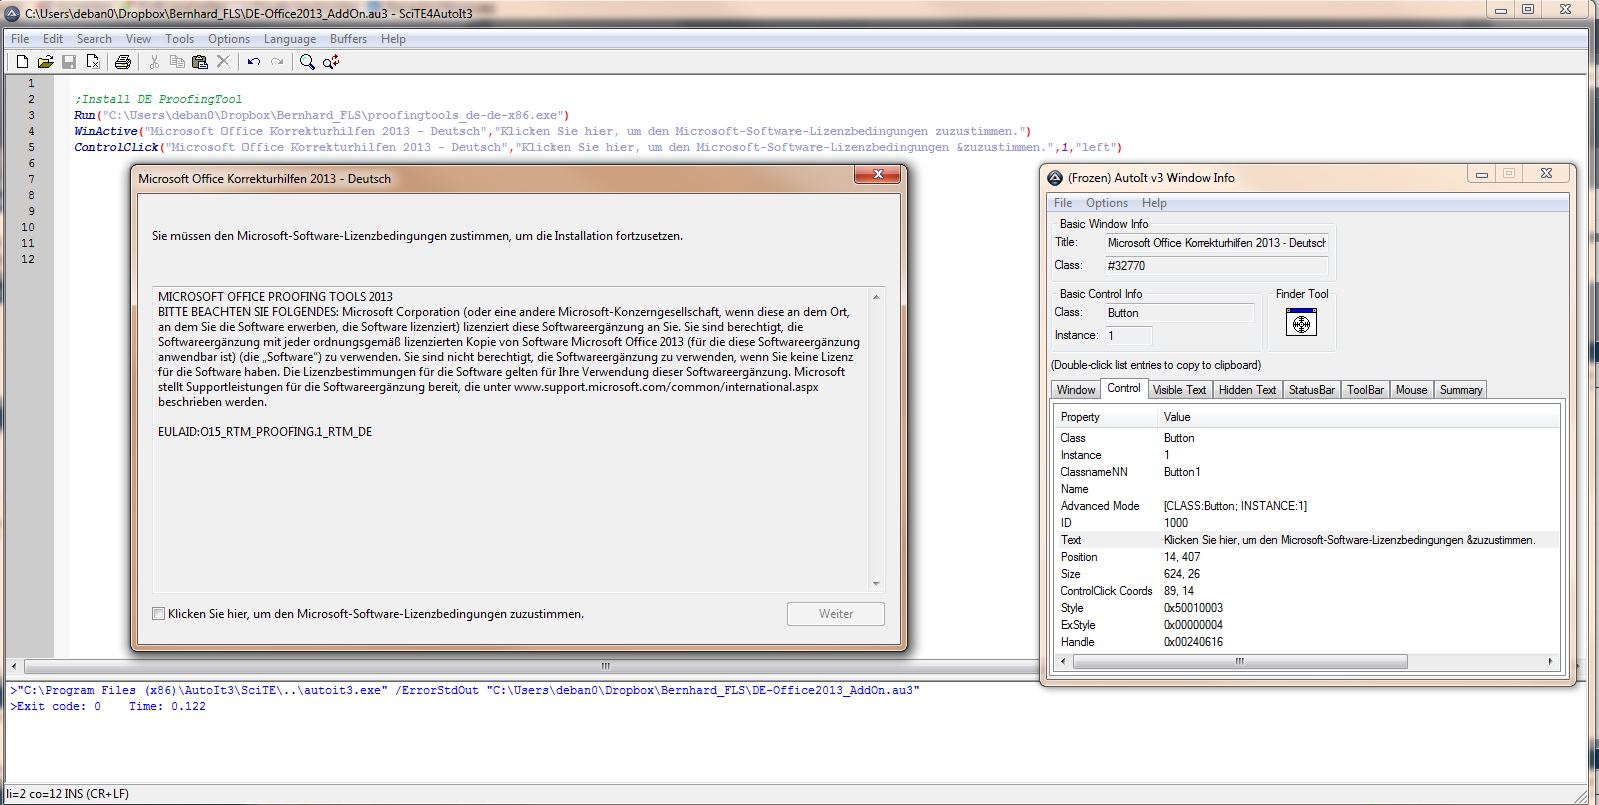
Task: Click the Open file folder icon
Action: tap(45, 62)
